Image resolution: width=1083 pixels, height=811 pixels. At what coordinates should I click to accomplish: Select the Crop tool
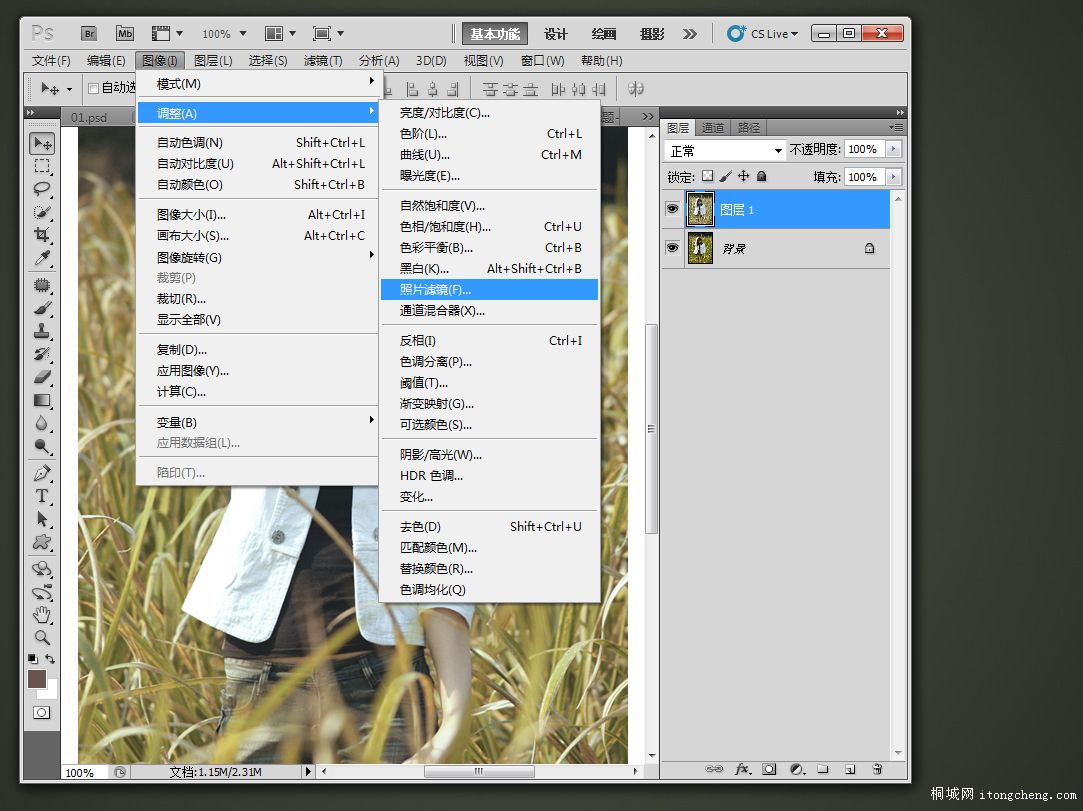(x=42, y=235)
